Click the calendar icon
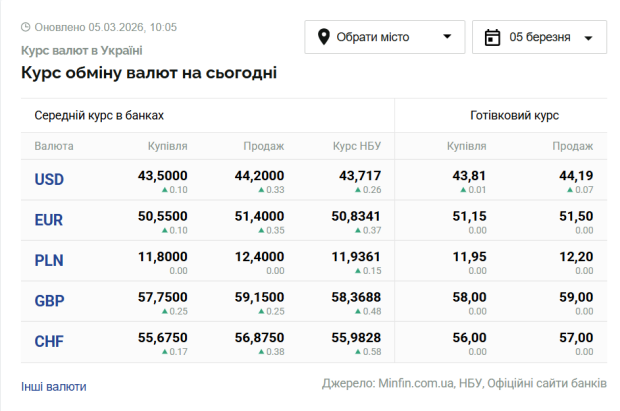 click(491, 37)
